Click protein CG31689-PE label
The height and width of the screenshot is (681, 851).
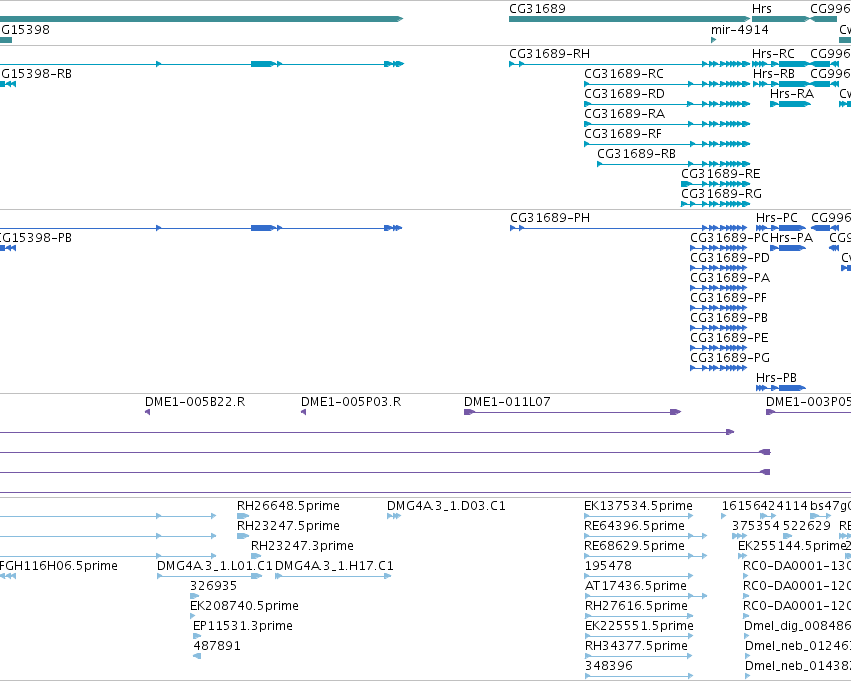pyautogui.click(x=729, y=338)
